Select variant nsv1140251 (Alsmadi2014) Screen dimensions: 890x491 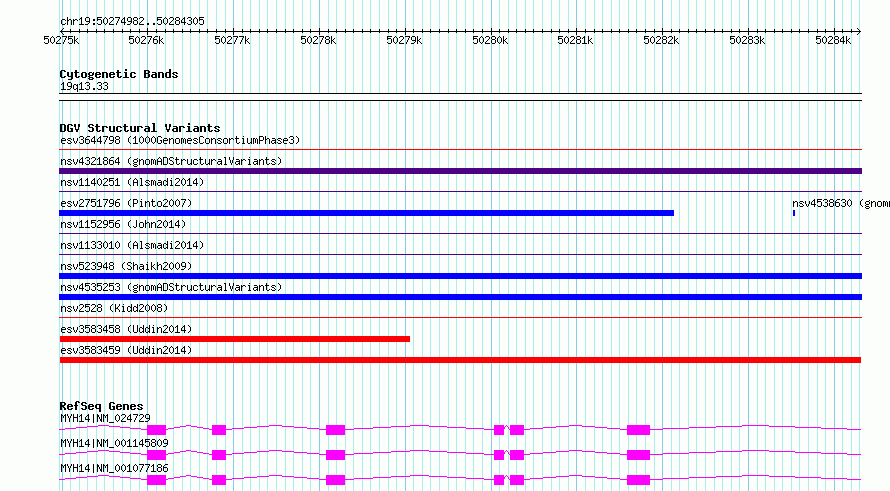(132, 182)
